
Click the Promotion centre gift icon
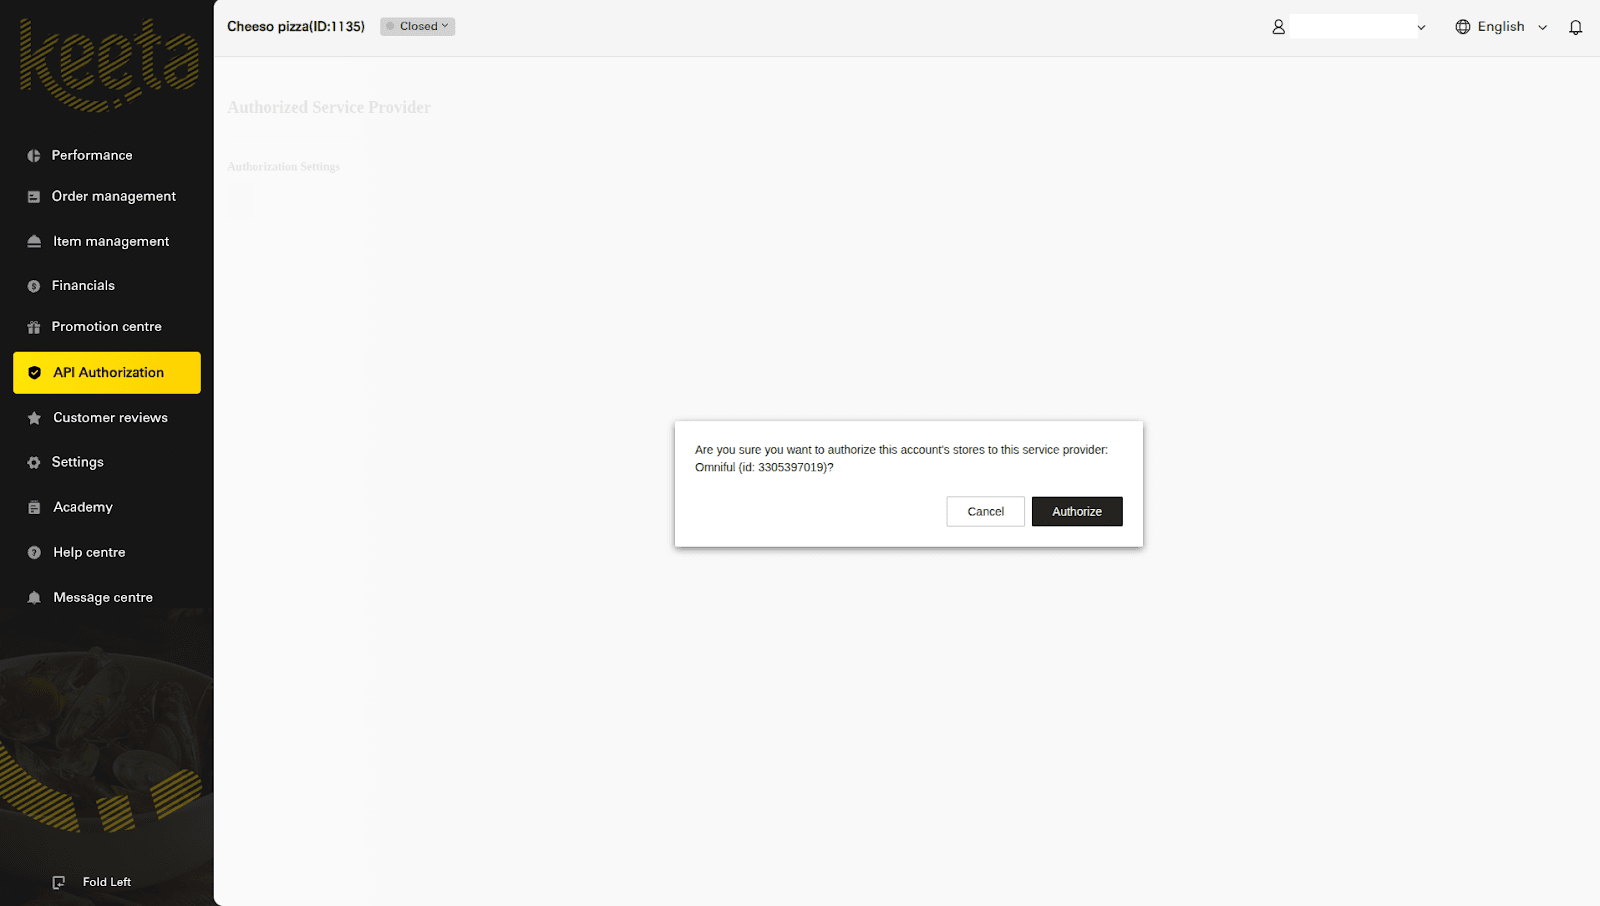coord(34,327)
